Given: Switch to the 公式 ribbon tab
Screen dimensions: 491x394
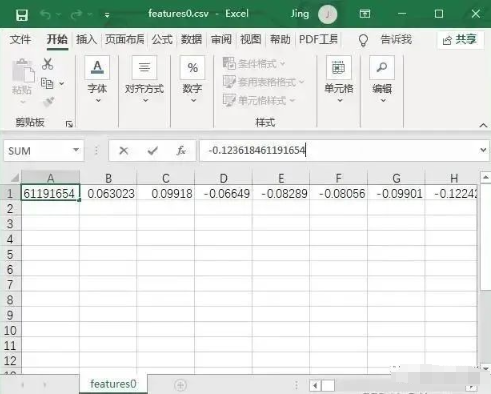Looking at the screenshot, I should pyautogui.click(x=162, y=39).
